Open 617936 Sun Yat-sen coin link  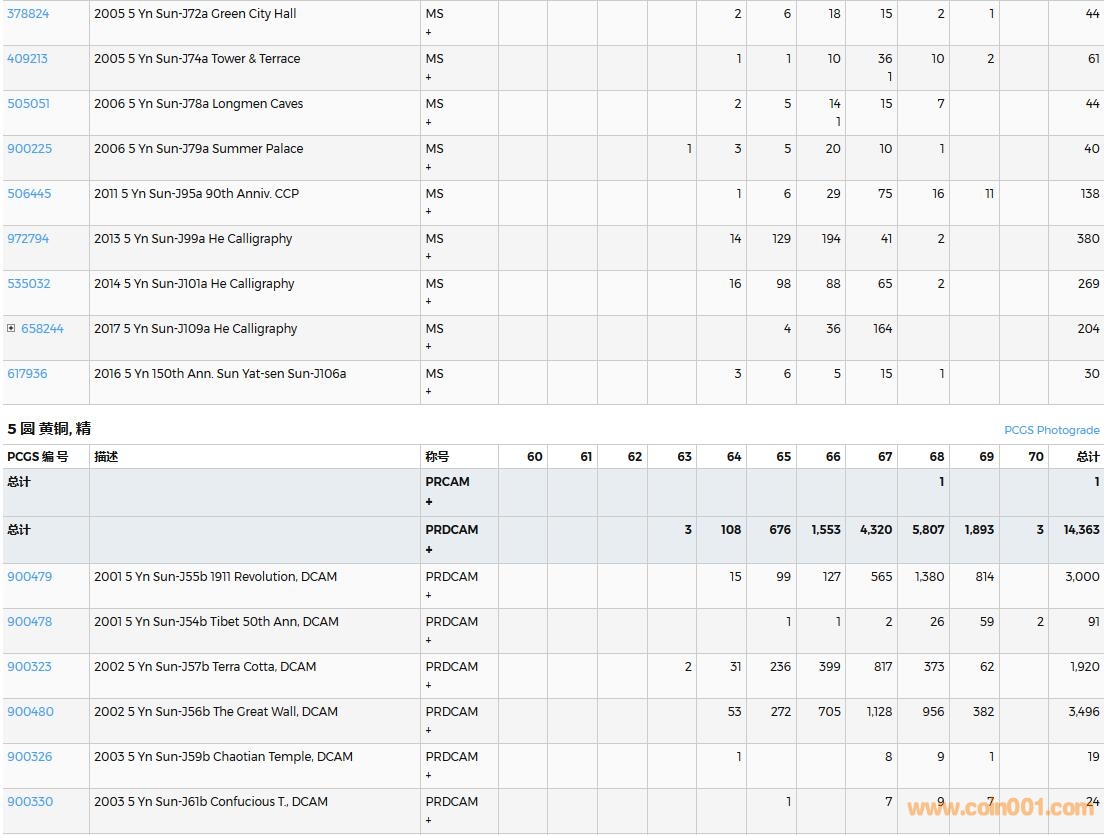tap(28, 374)
